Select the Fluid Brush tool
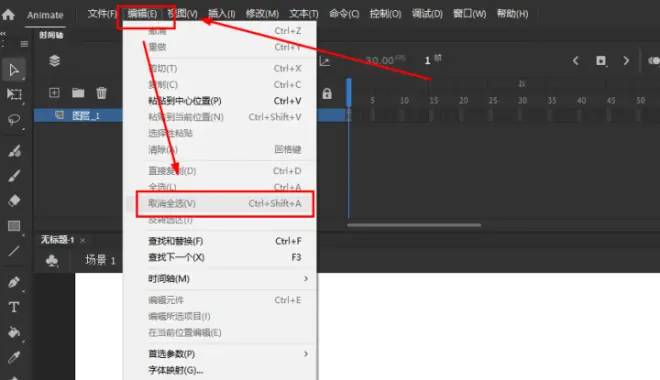This screenshot has height=380, width=660. pos(14,151)
